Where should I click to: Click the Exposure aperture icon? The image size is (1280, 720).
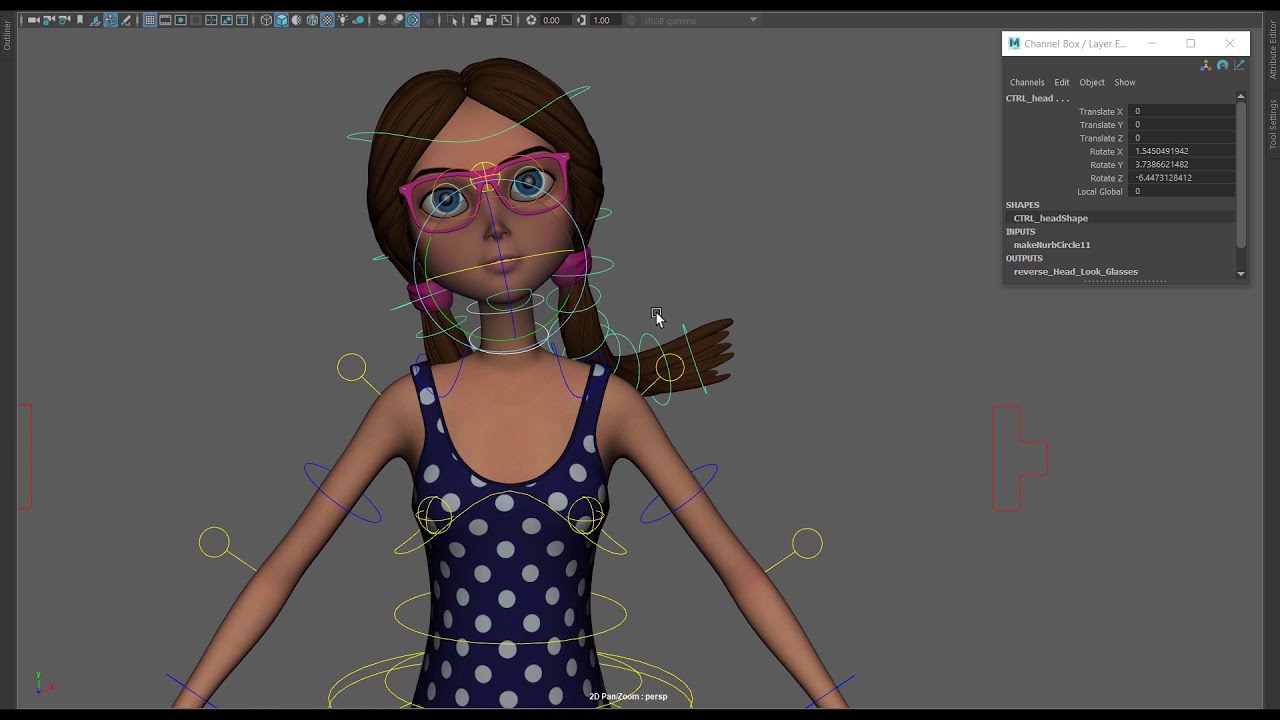(531, 20)
